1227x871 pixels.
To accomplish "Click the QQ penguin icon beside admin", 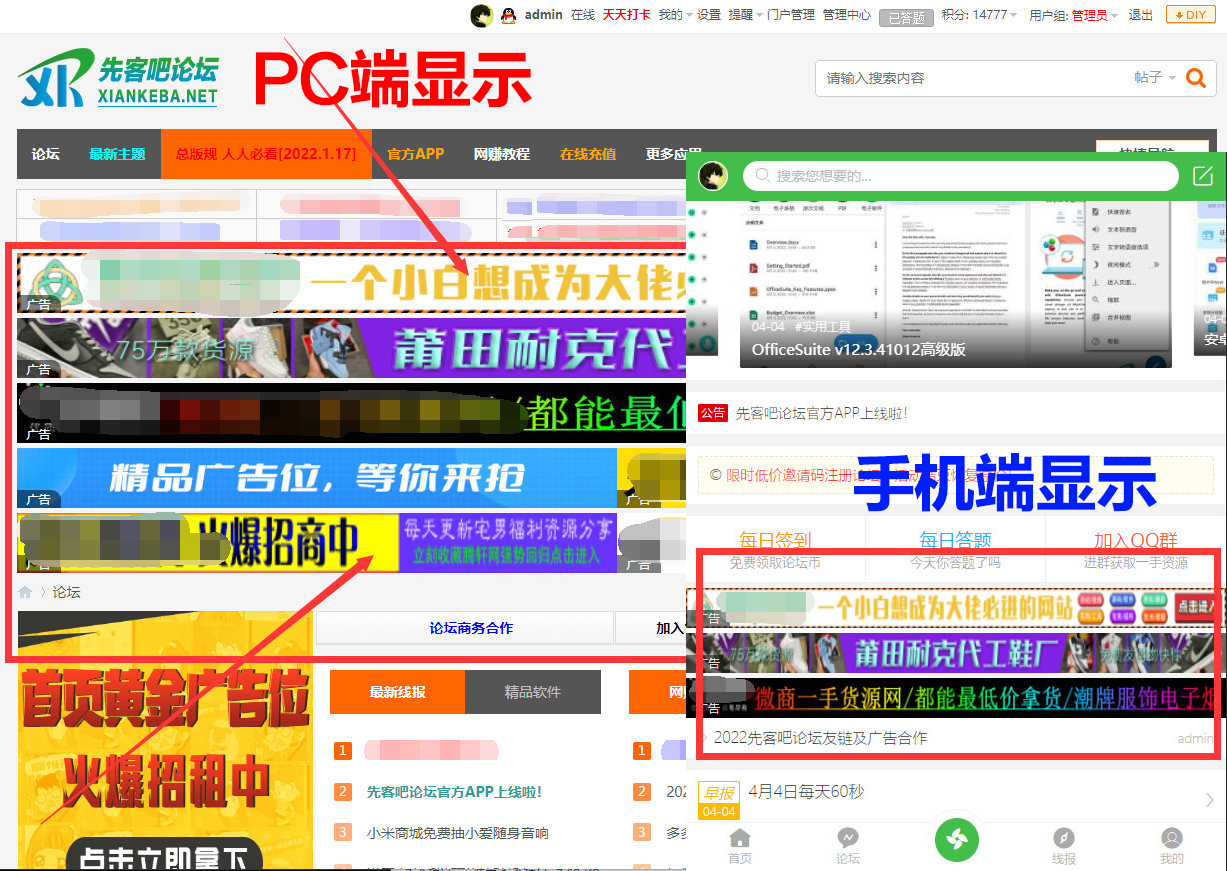I will point(508,15).
